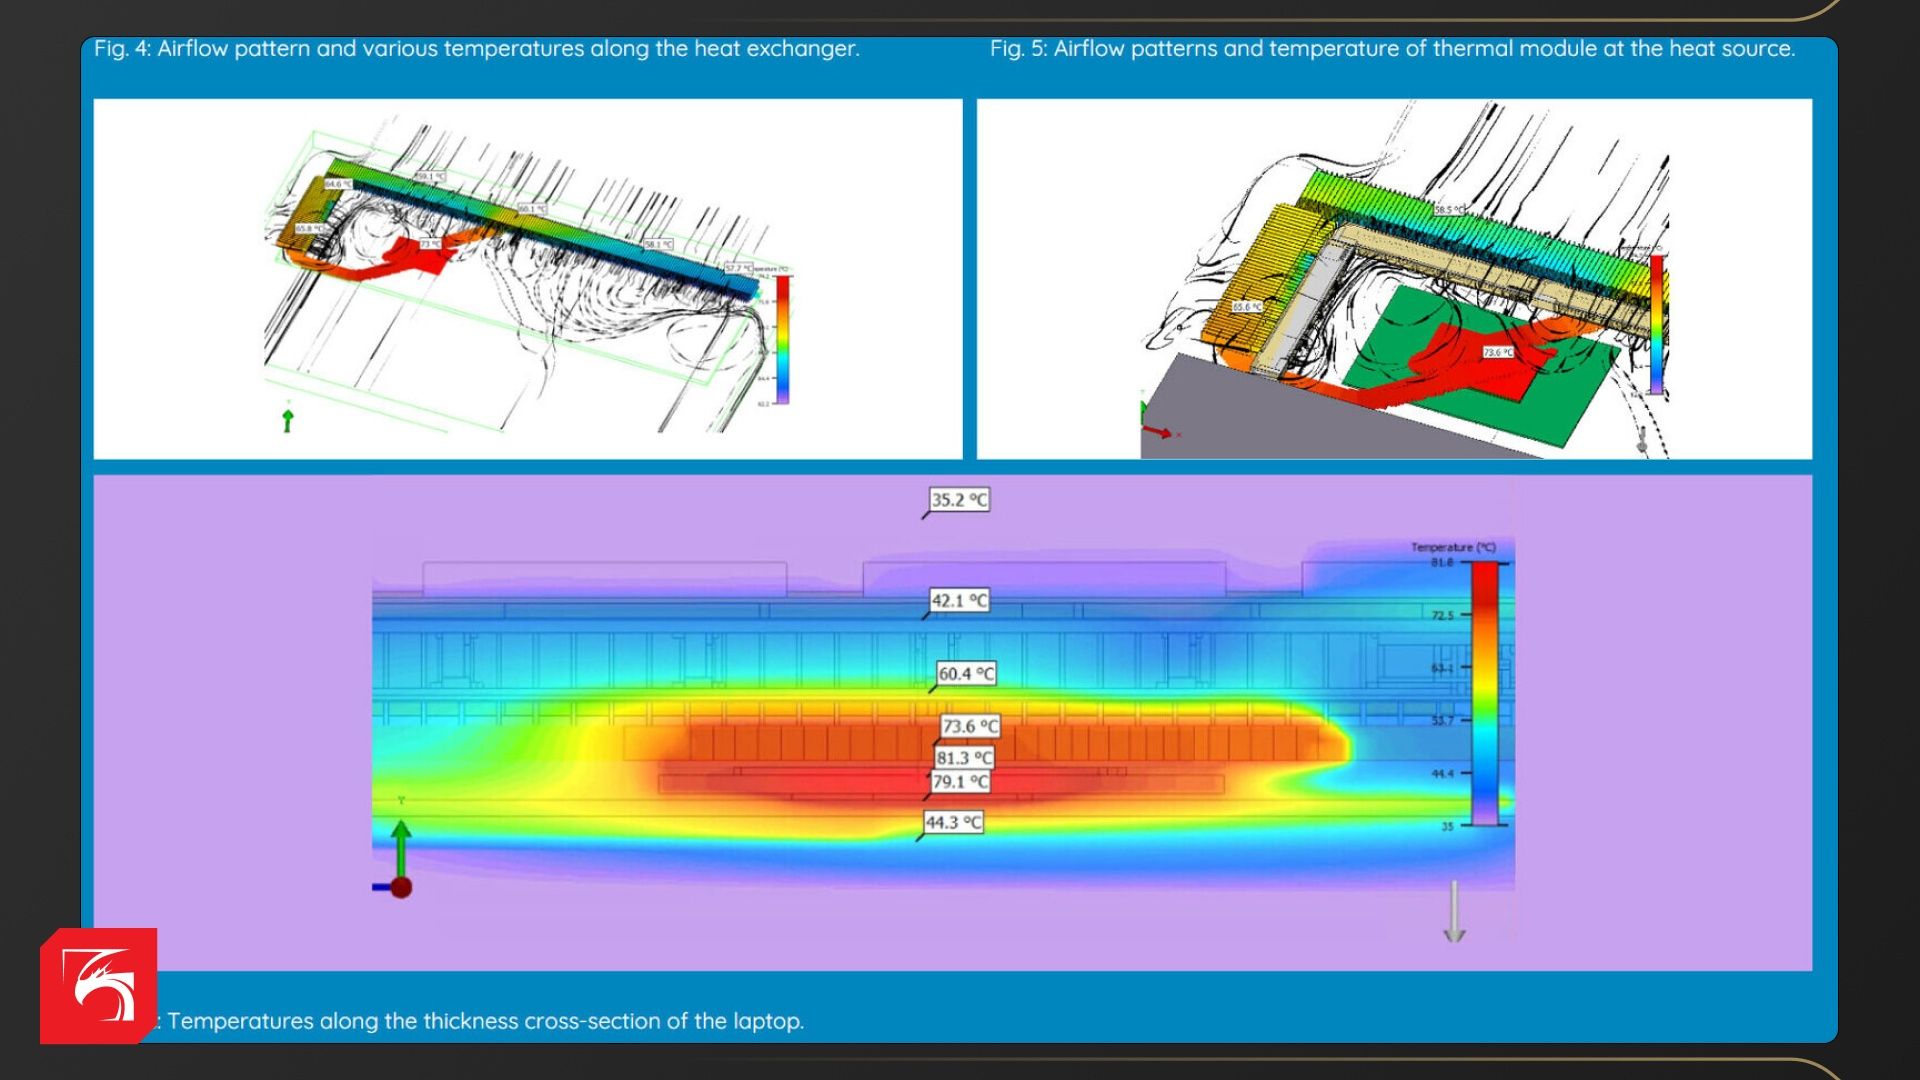Viewport: 1920px width, 1080px height.
Task: Click the 81.3 °C peak temperature label
Action: tap(964, 758)
